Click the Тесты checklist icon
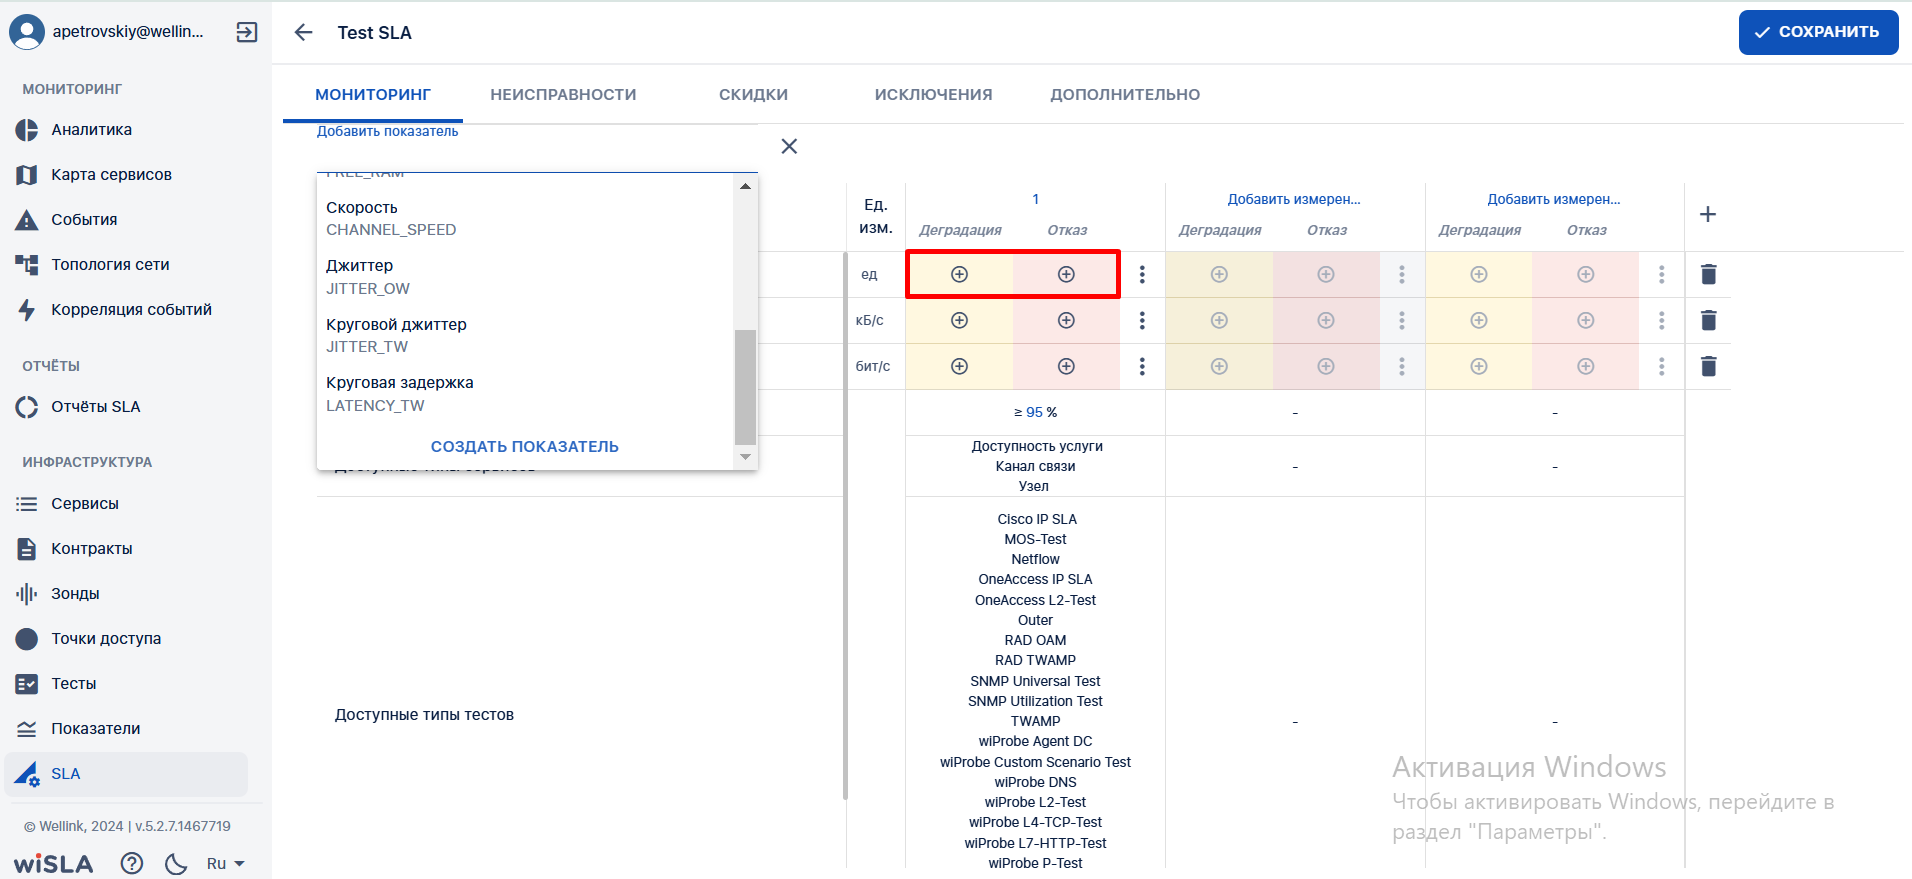Screen dimensions: 1912x879 point(27,684)
